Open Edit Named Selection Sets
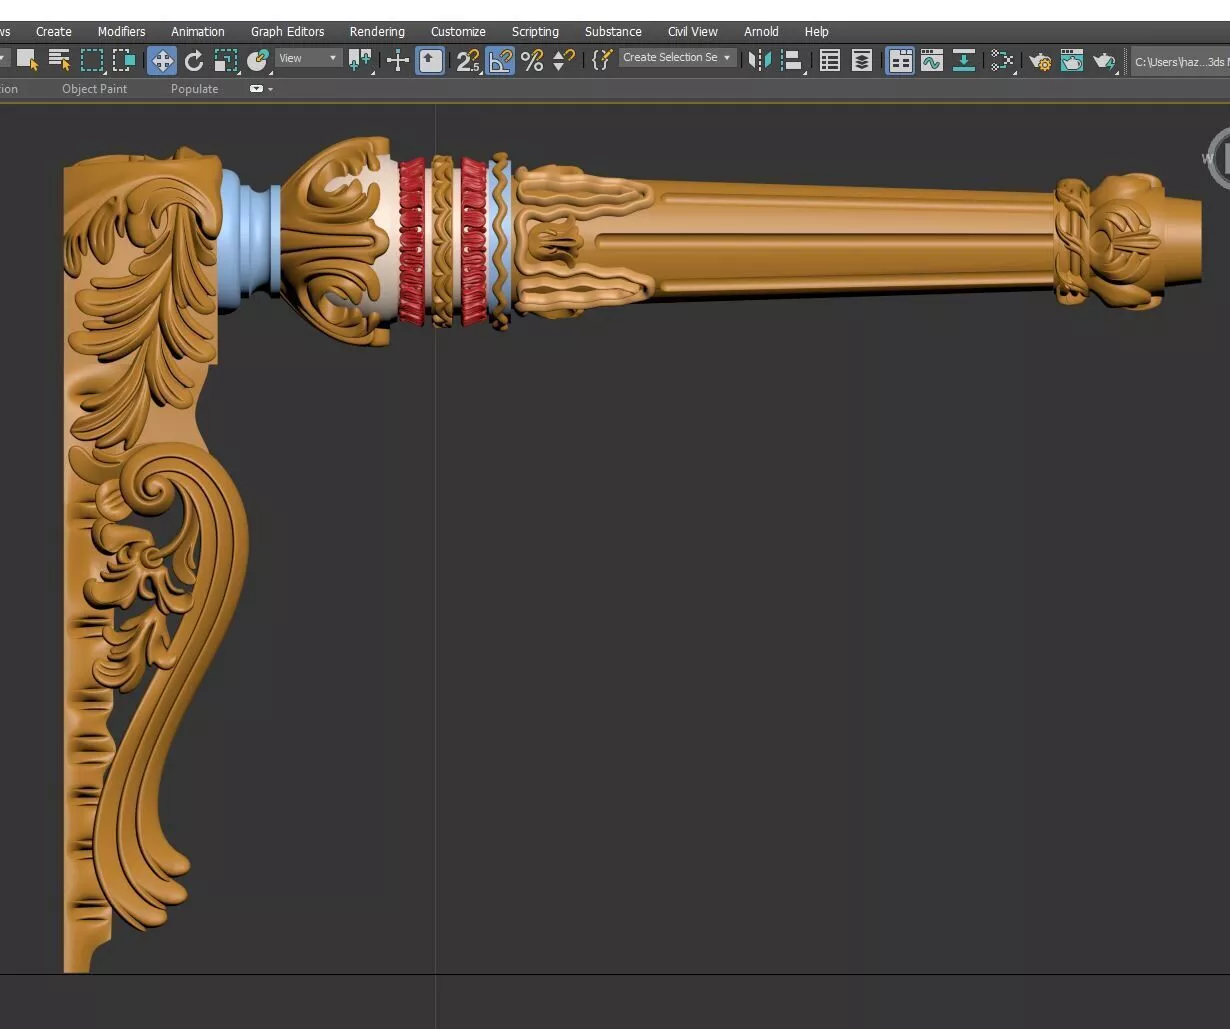 (x=602, y=60)
